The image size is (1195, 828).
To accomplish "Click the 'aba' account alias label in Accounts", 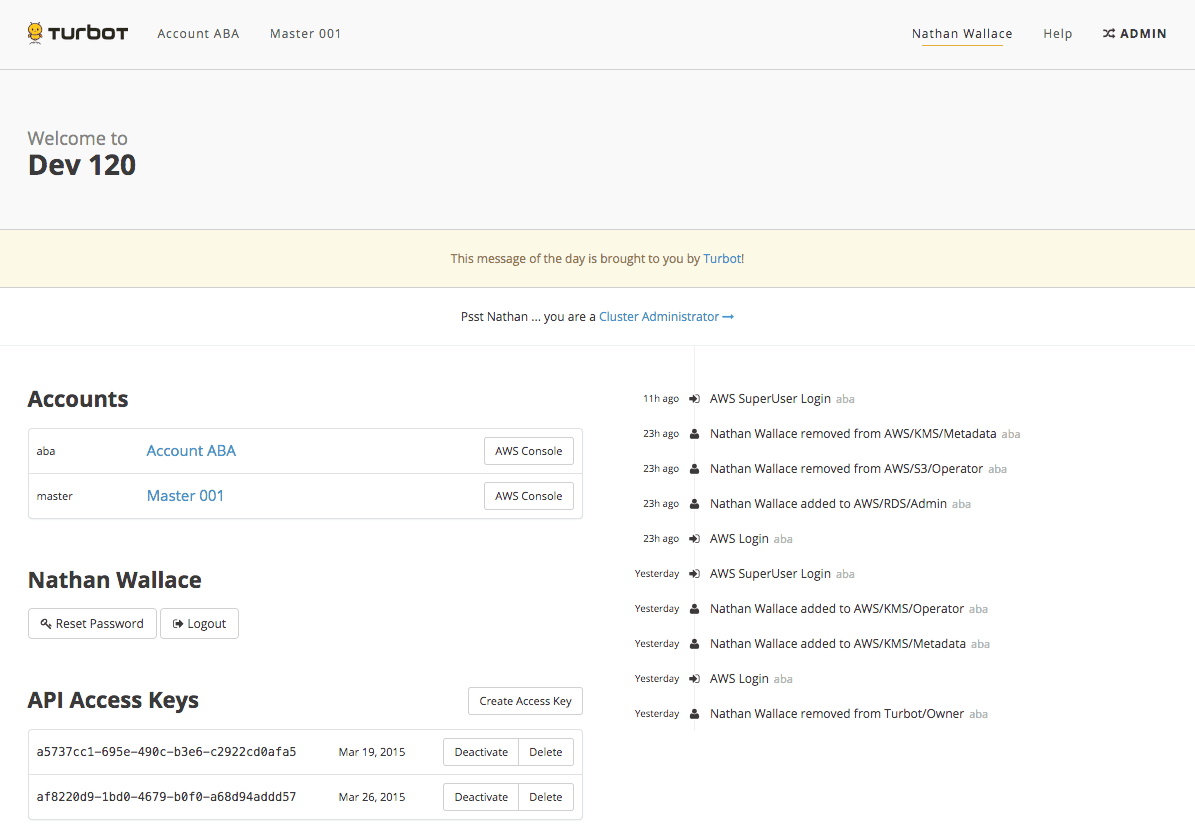I will (46, 451).
